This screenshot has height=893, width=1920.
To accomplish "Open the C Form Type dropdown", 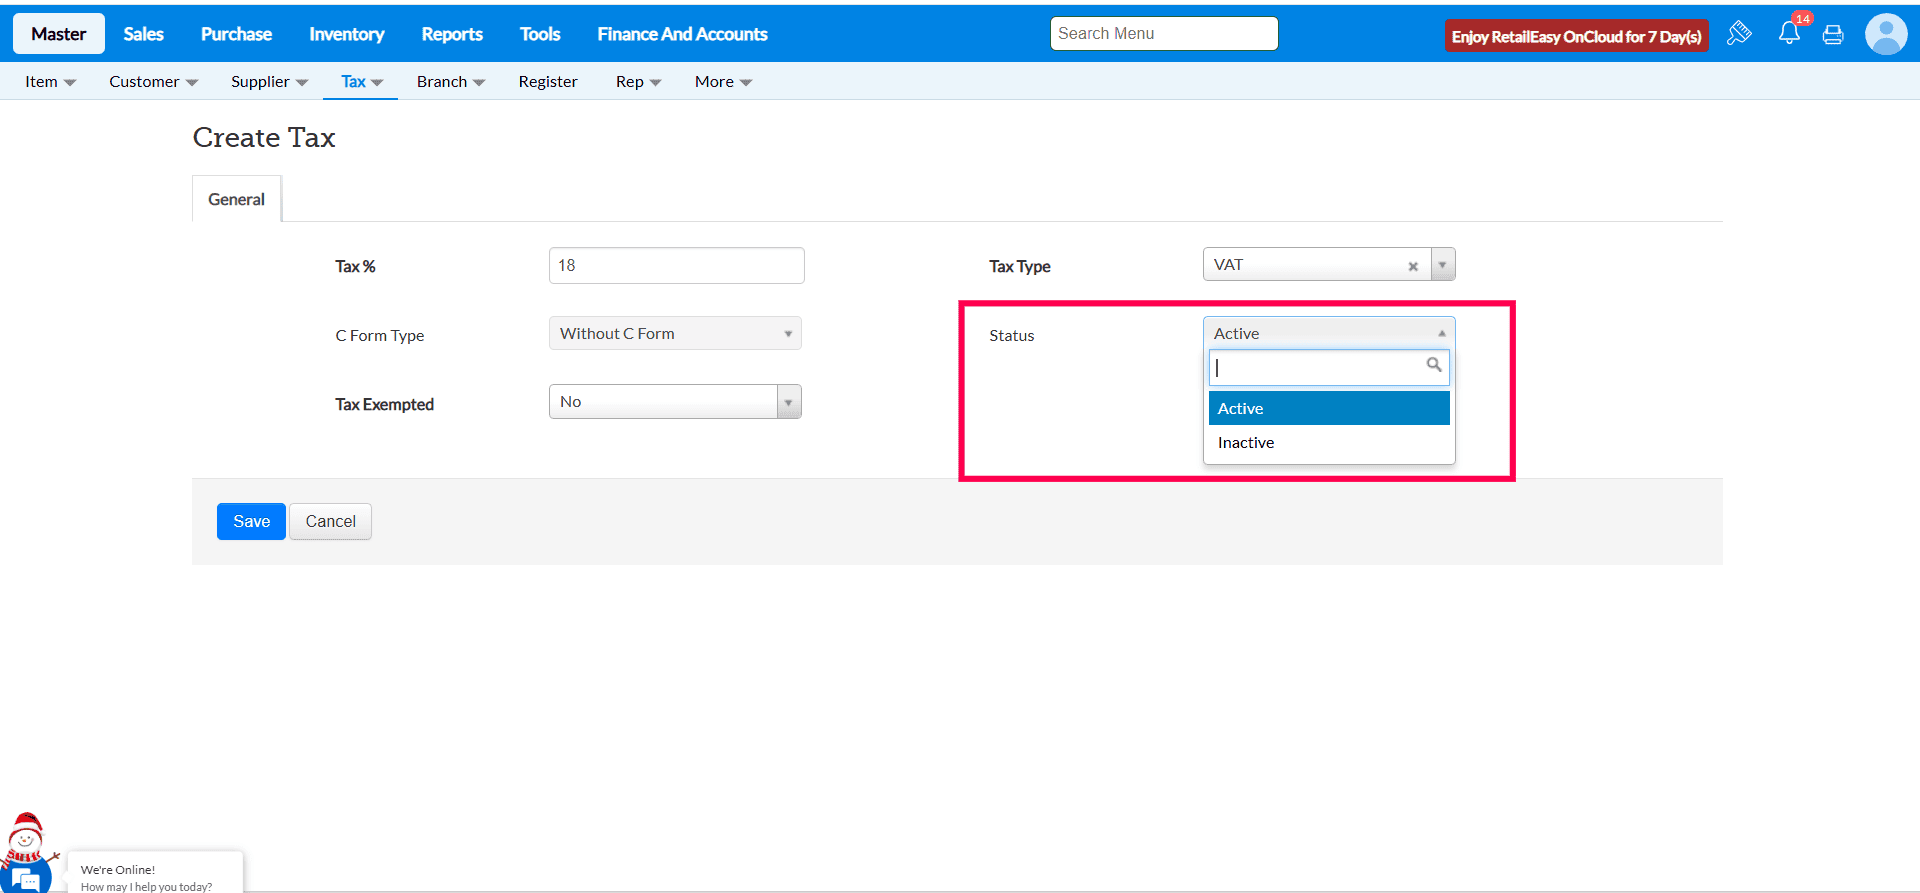I will click(x=675, y=334).
